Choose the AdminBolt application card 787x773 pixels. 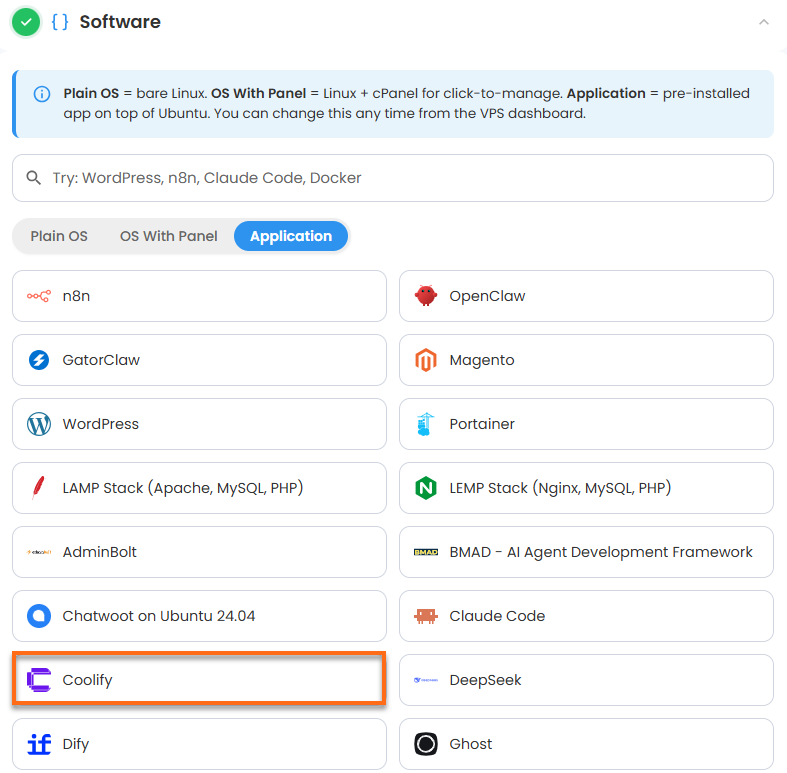pos(199,552)
